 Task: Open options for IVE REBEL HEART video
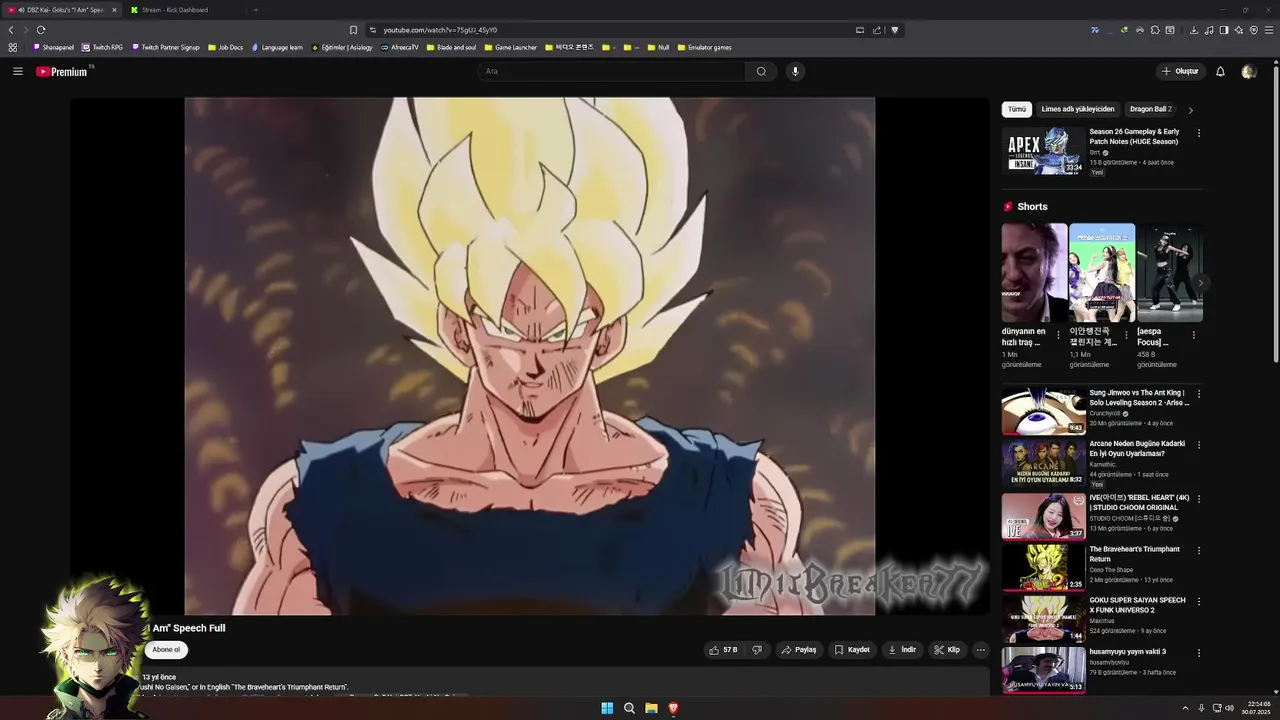[x=1199, y=499]
